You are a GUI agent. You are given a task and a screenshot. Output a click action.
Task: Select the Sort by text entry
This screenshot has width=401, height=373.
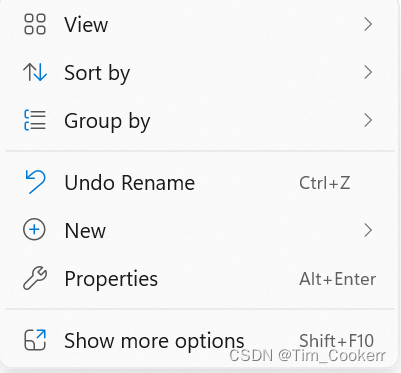click(97, 74)
